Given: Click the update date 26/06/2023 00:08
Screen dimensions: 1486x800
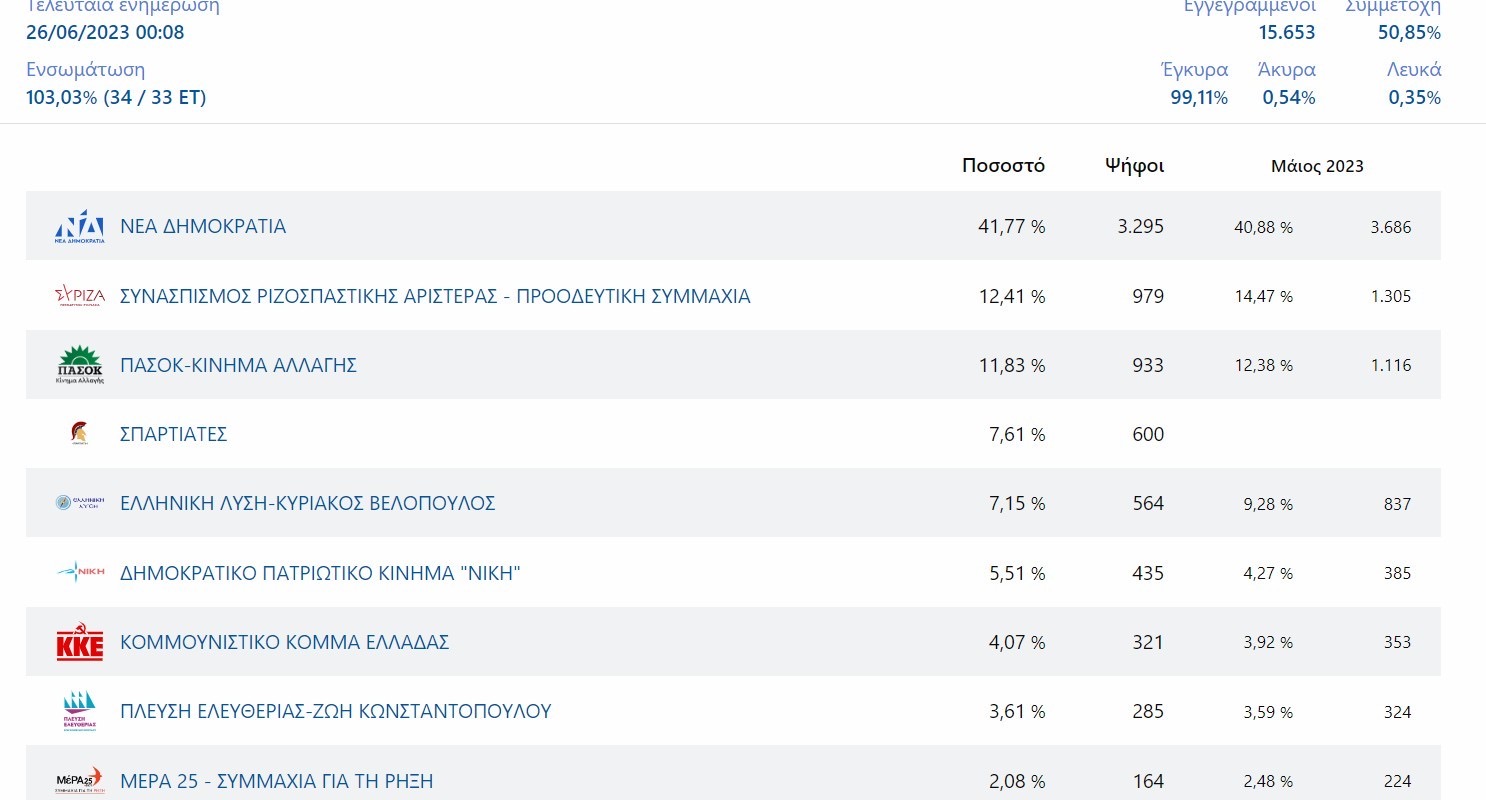Looking at the screenshot, I should click(105, 32).
